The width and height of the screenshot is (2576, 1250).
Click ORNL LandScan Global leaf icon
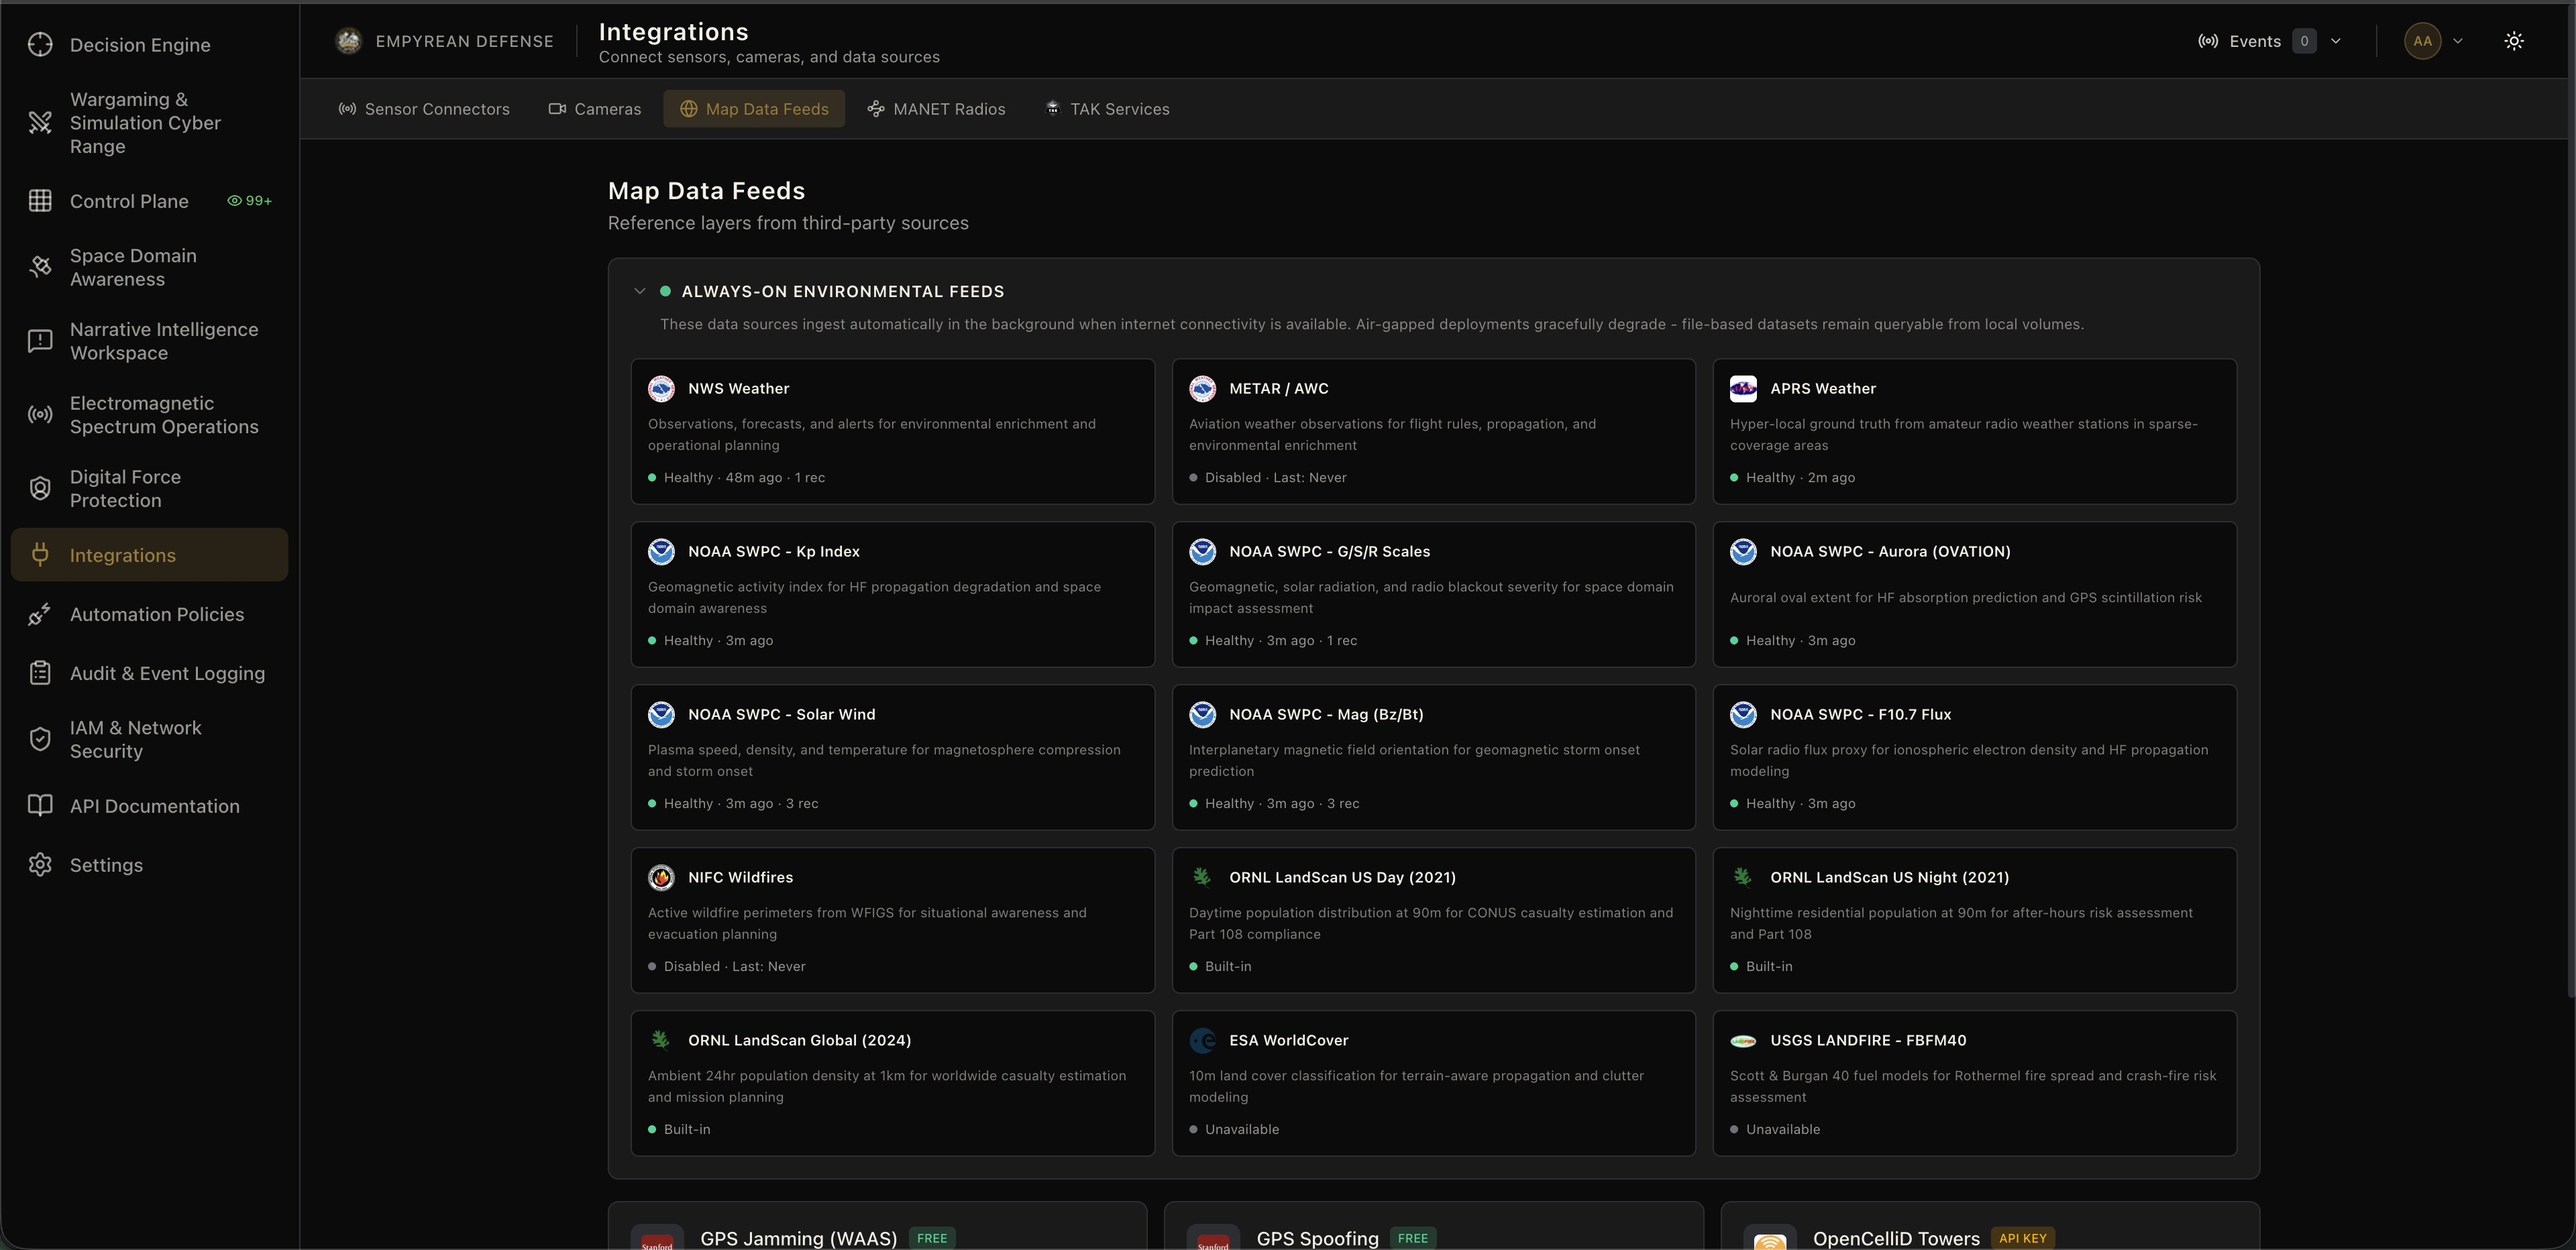coord(661,1040)
